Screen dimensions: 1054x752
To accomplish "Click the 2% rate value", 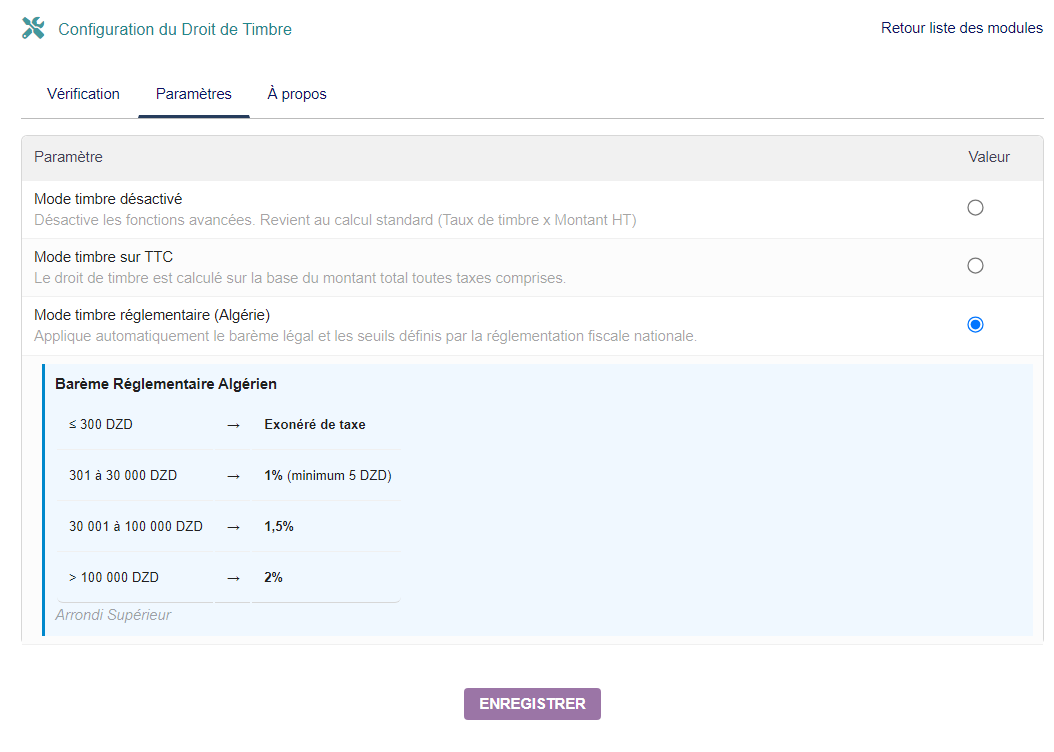I will point(274,578).
